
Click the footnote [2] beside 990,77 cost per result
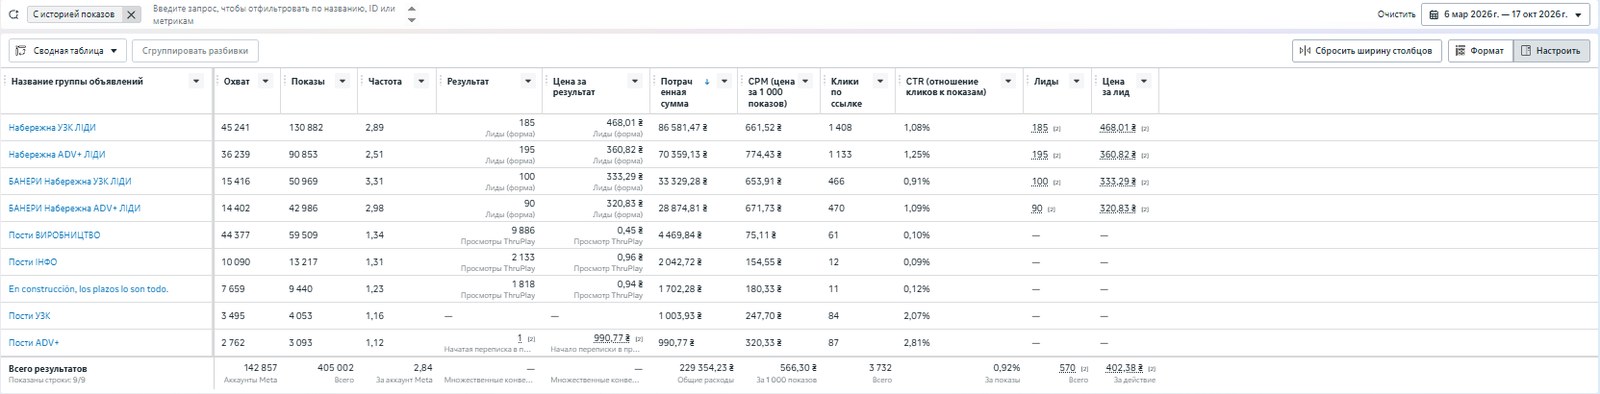(x=638, y=339)
